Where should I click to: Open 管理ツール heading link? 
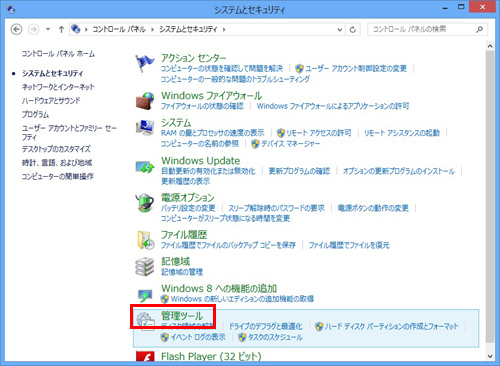[182, 315]
